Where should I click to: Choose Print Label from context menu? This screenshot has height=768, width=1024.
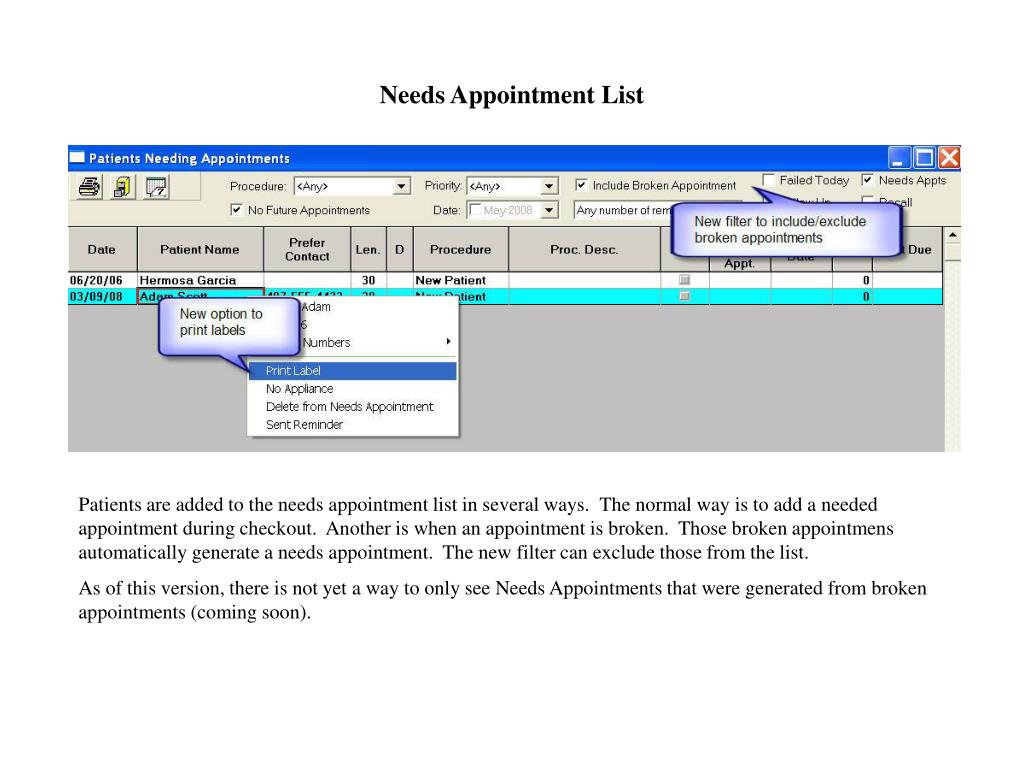pyautogui.click(x=353, y=371)
